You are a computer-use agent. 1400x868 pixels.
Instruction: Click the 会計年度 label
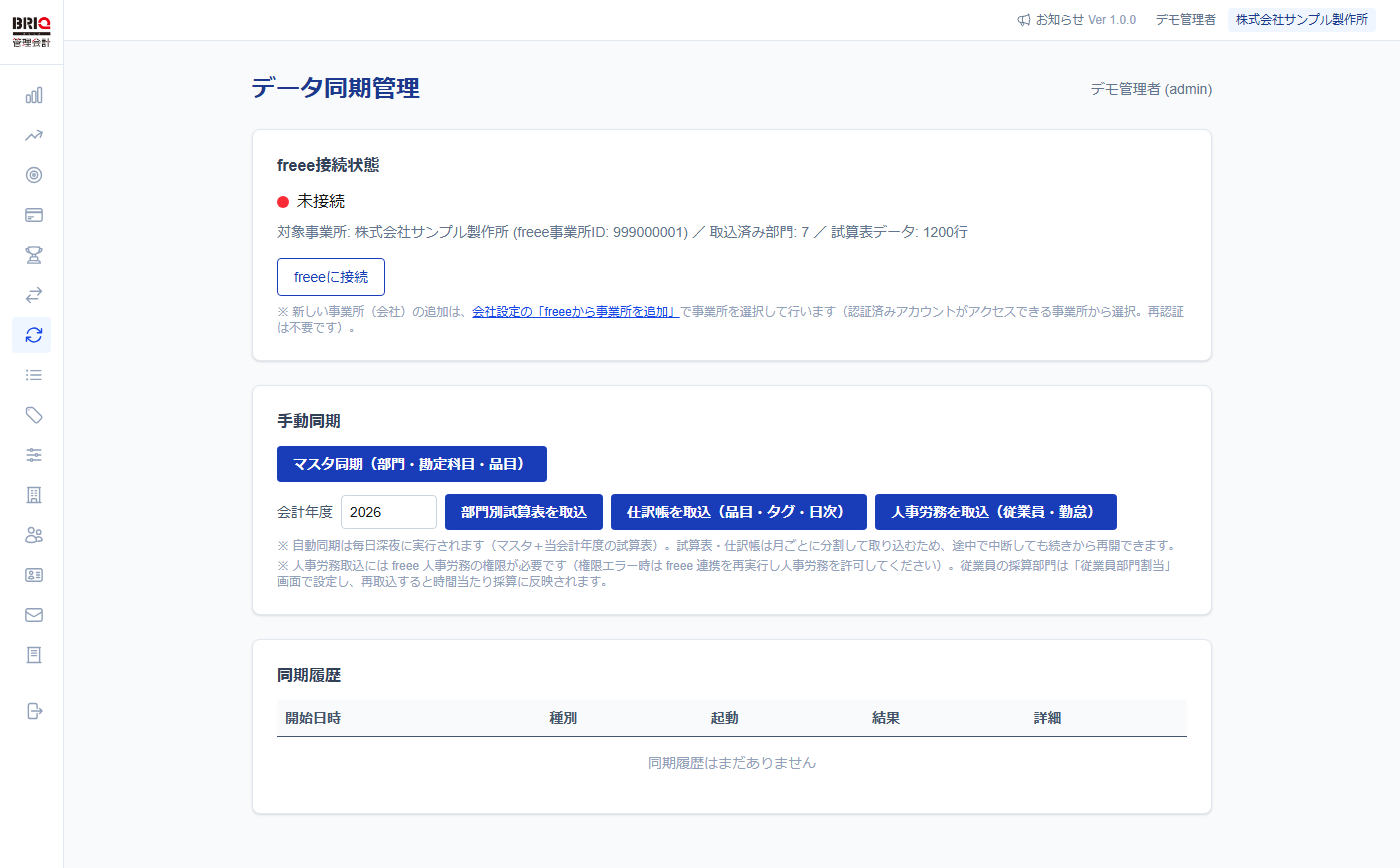point(305,512)
